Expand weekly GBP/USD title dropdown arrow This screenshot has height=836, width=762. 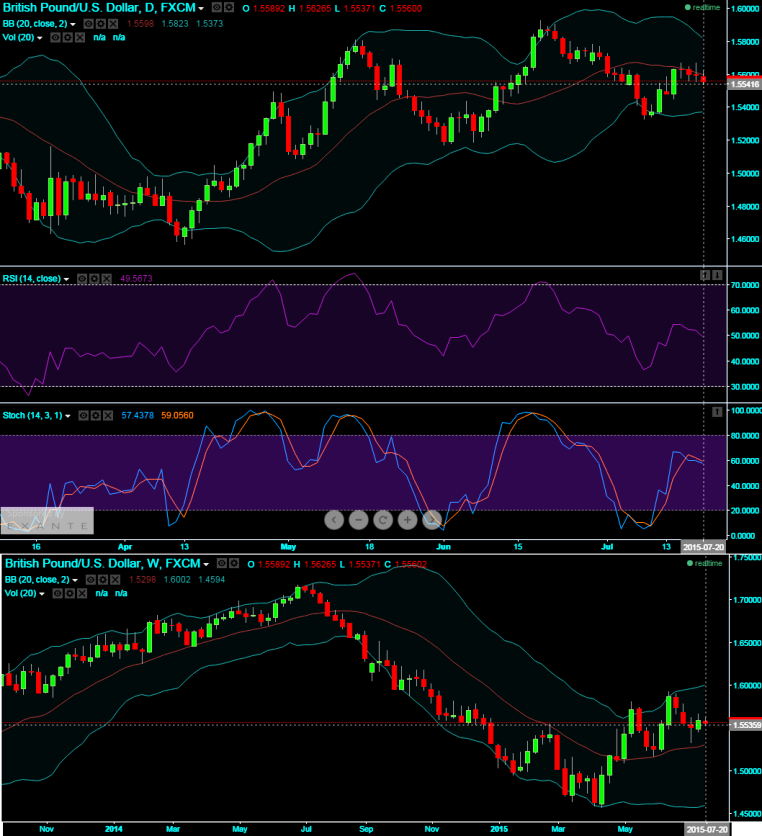[206, 565]
